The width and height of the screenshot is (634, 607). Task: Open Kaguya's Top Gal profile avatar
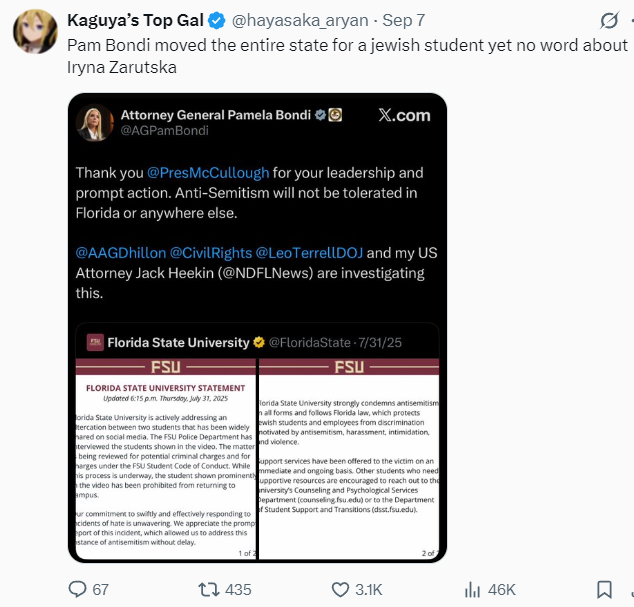(x=36, y=32)
